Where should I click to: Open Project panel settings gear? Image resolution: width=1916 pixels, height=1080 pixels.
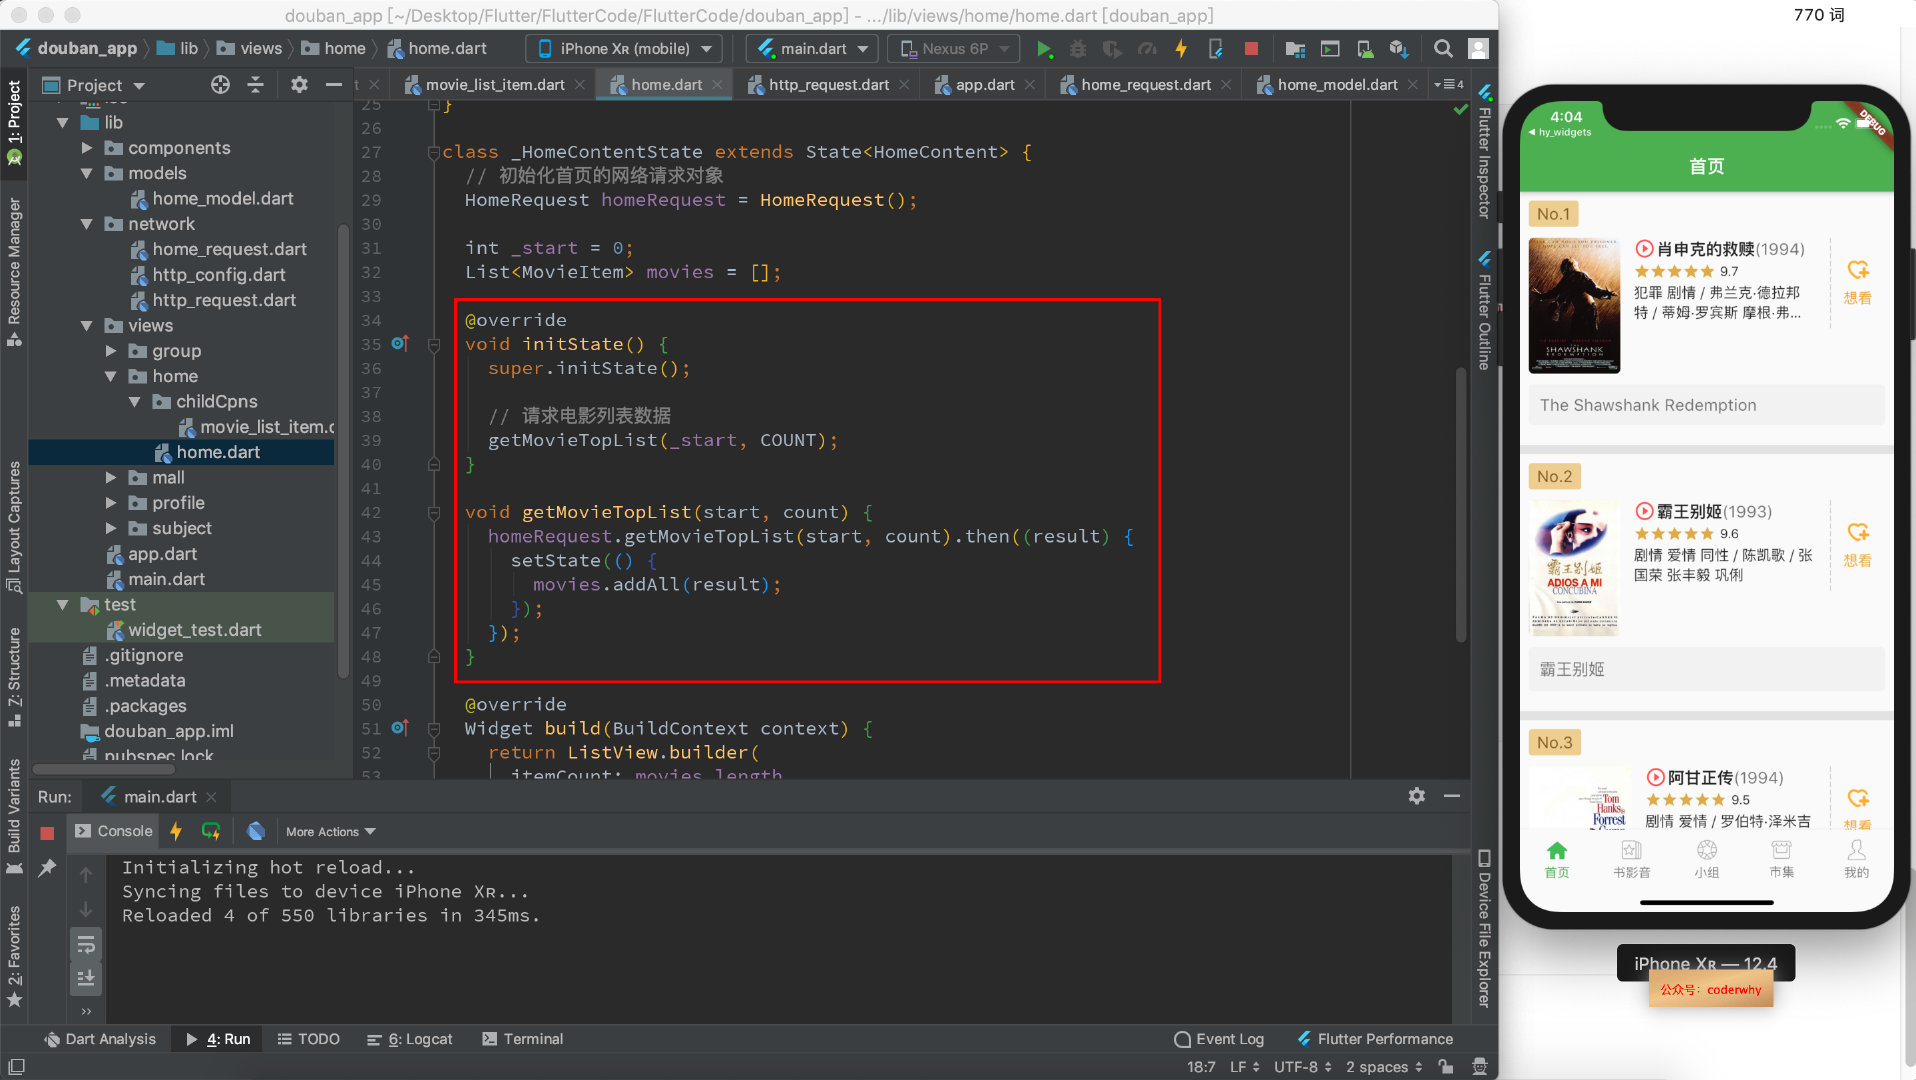(x=298, y=85)
